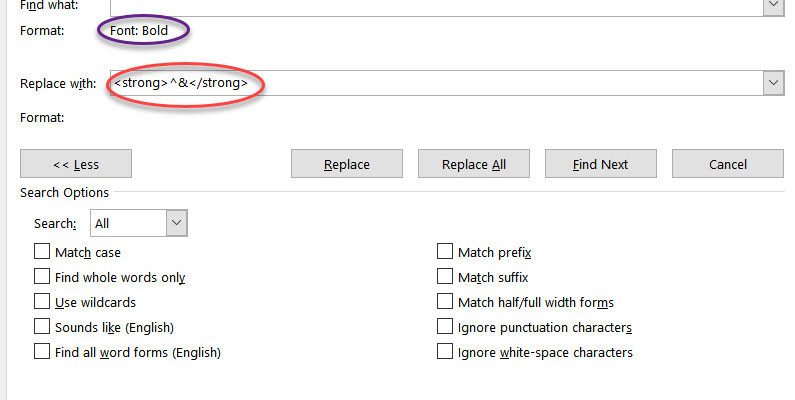Toggle the Use wildcards option
Image resolution: width=795 pixels, height=400 pixels.
pyautogui.click(x=42, y=301)
